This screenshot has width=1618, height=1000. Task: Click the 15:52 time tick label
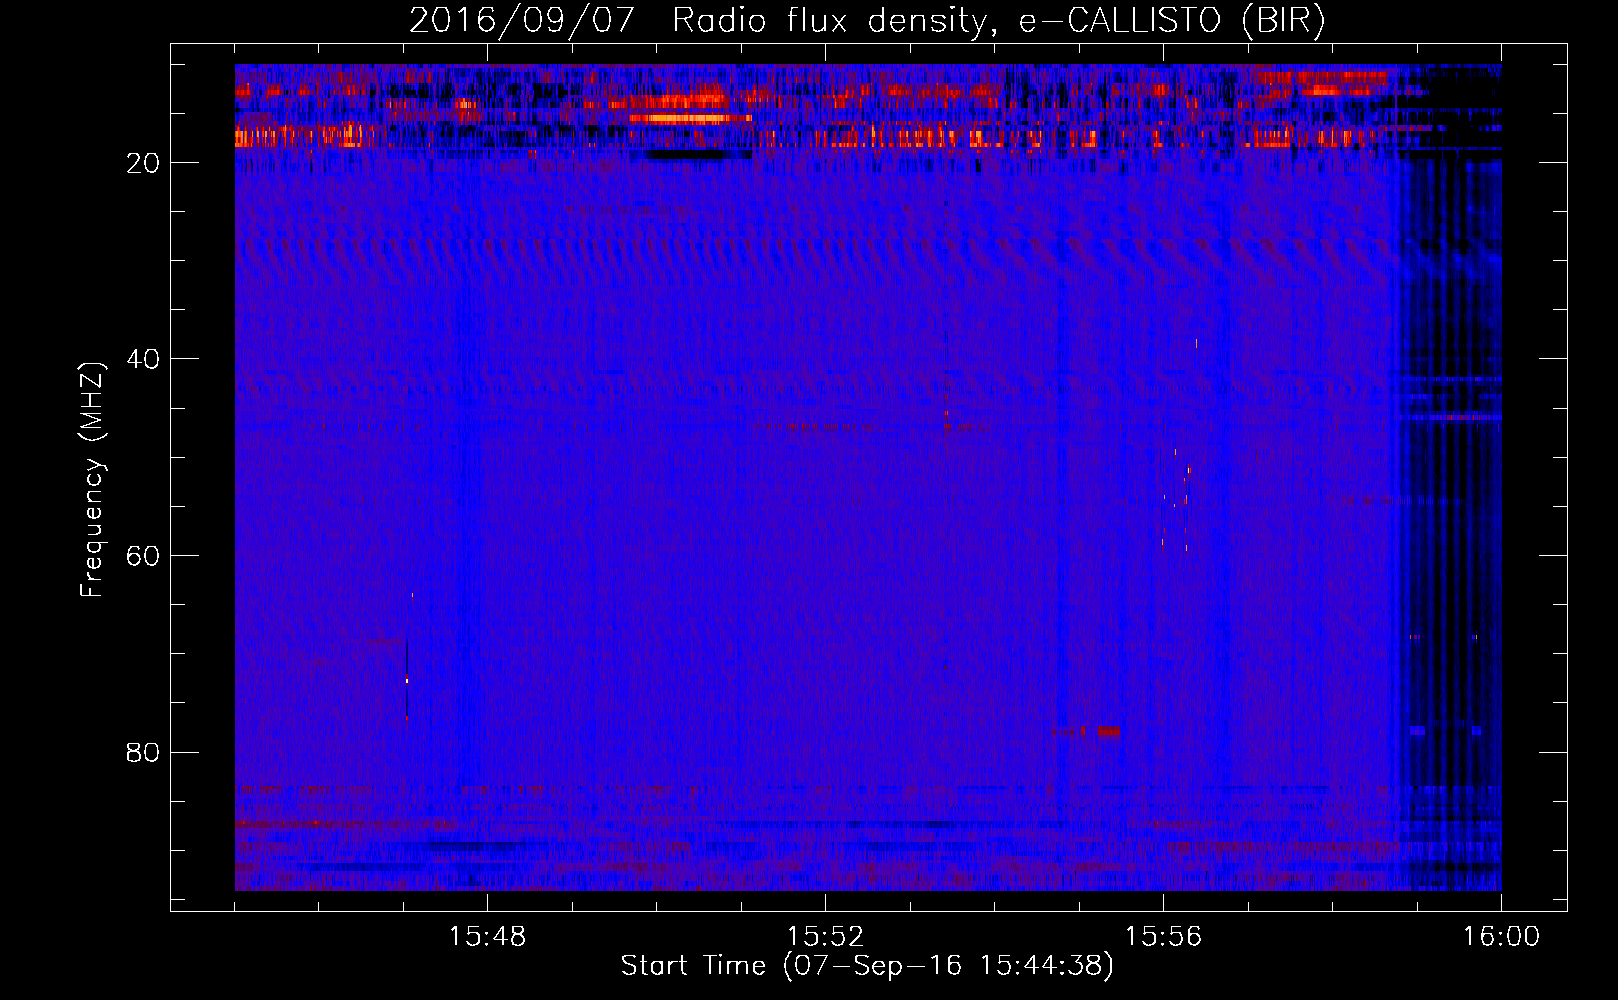coord(825,937)
